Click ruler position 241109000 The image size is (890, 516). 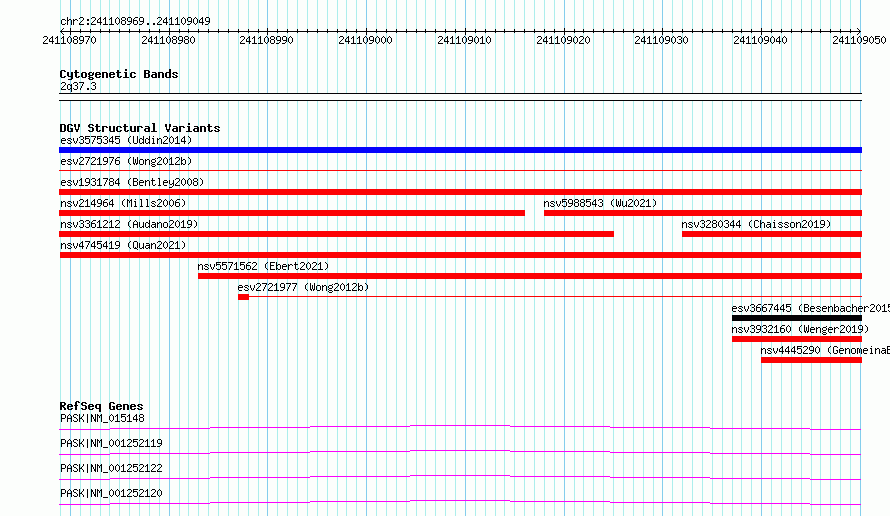point(366,40)
